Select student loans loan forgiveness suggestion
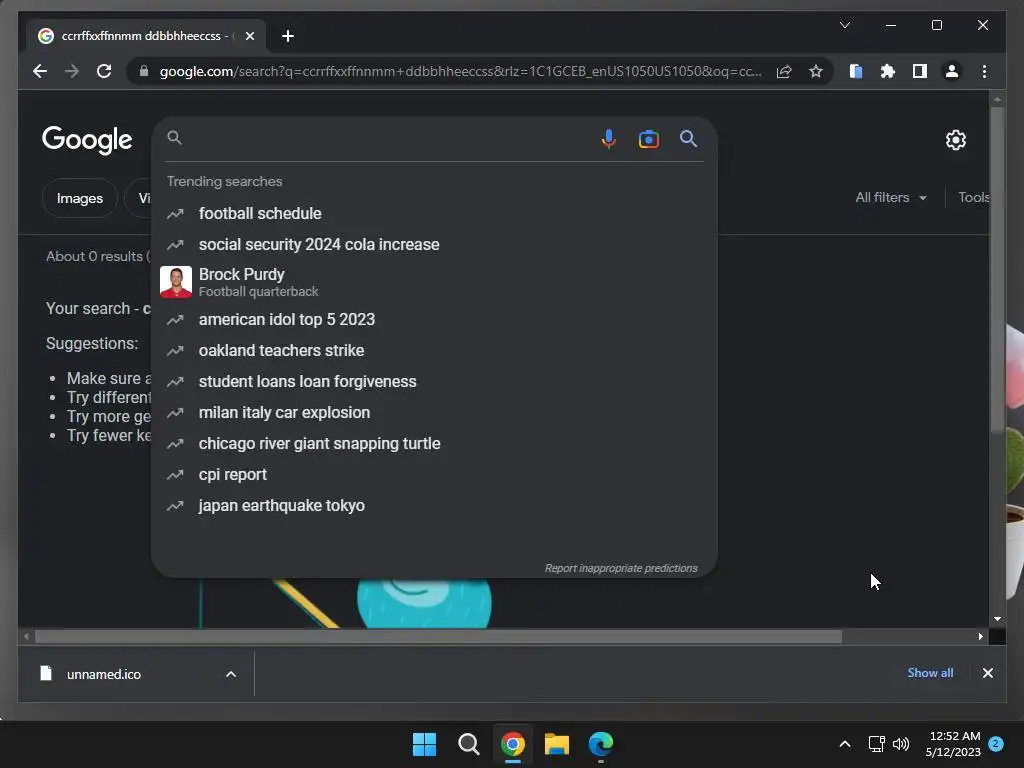This screenshot has width=1024, height=768. pos(434,381)
